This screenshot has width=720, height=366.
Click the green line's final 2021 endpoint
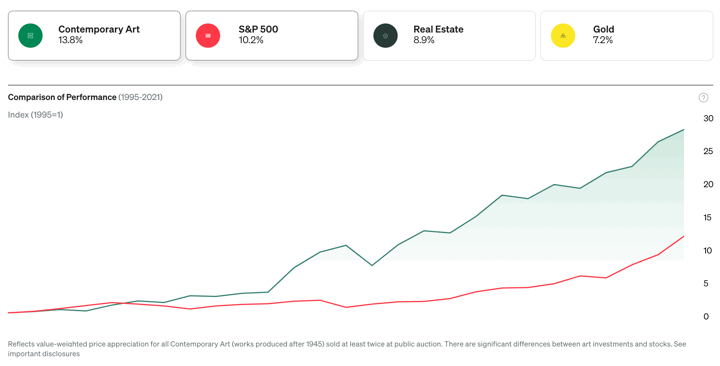tap(684, 130)
